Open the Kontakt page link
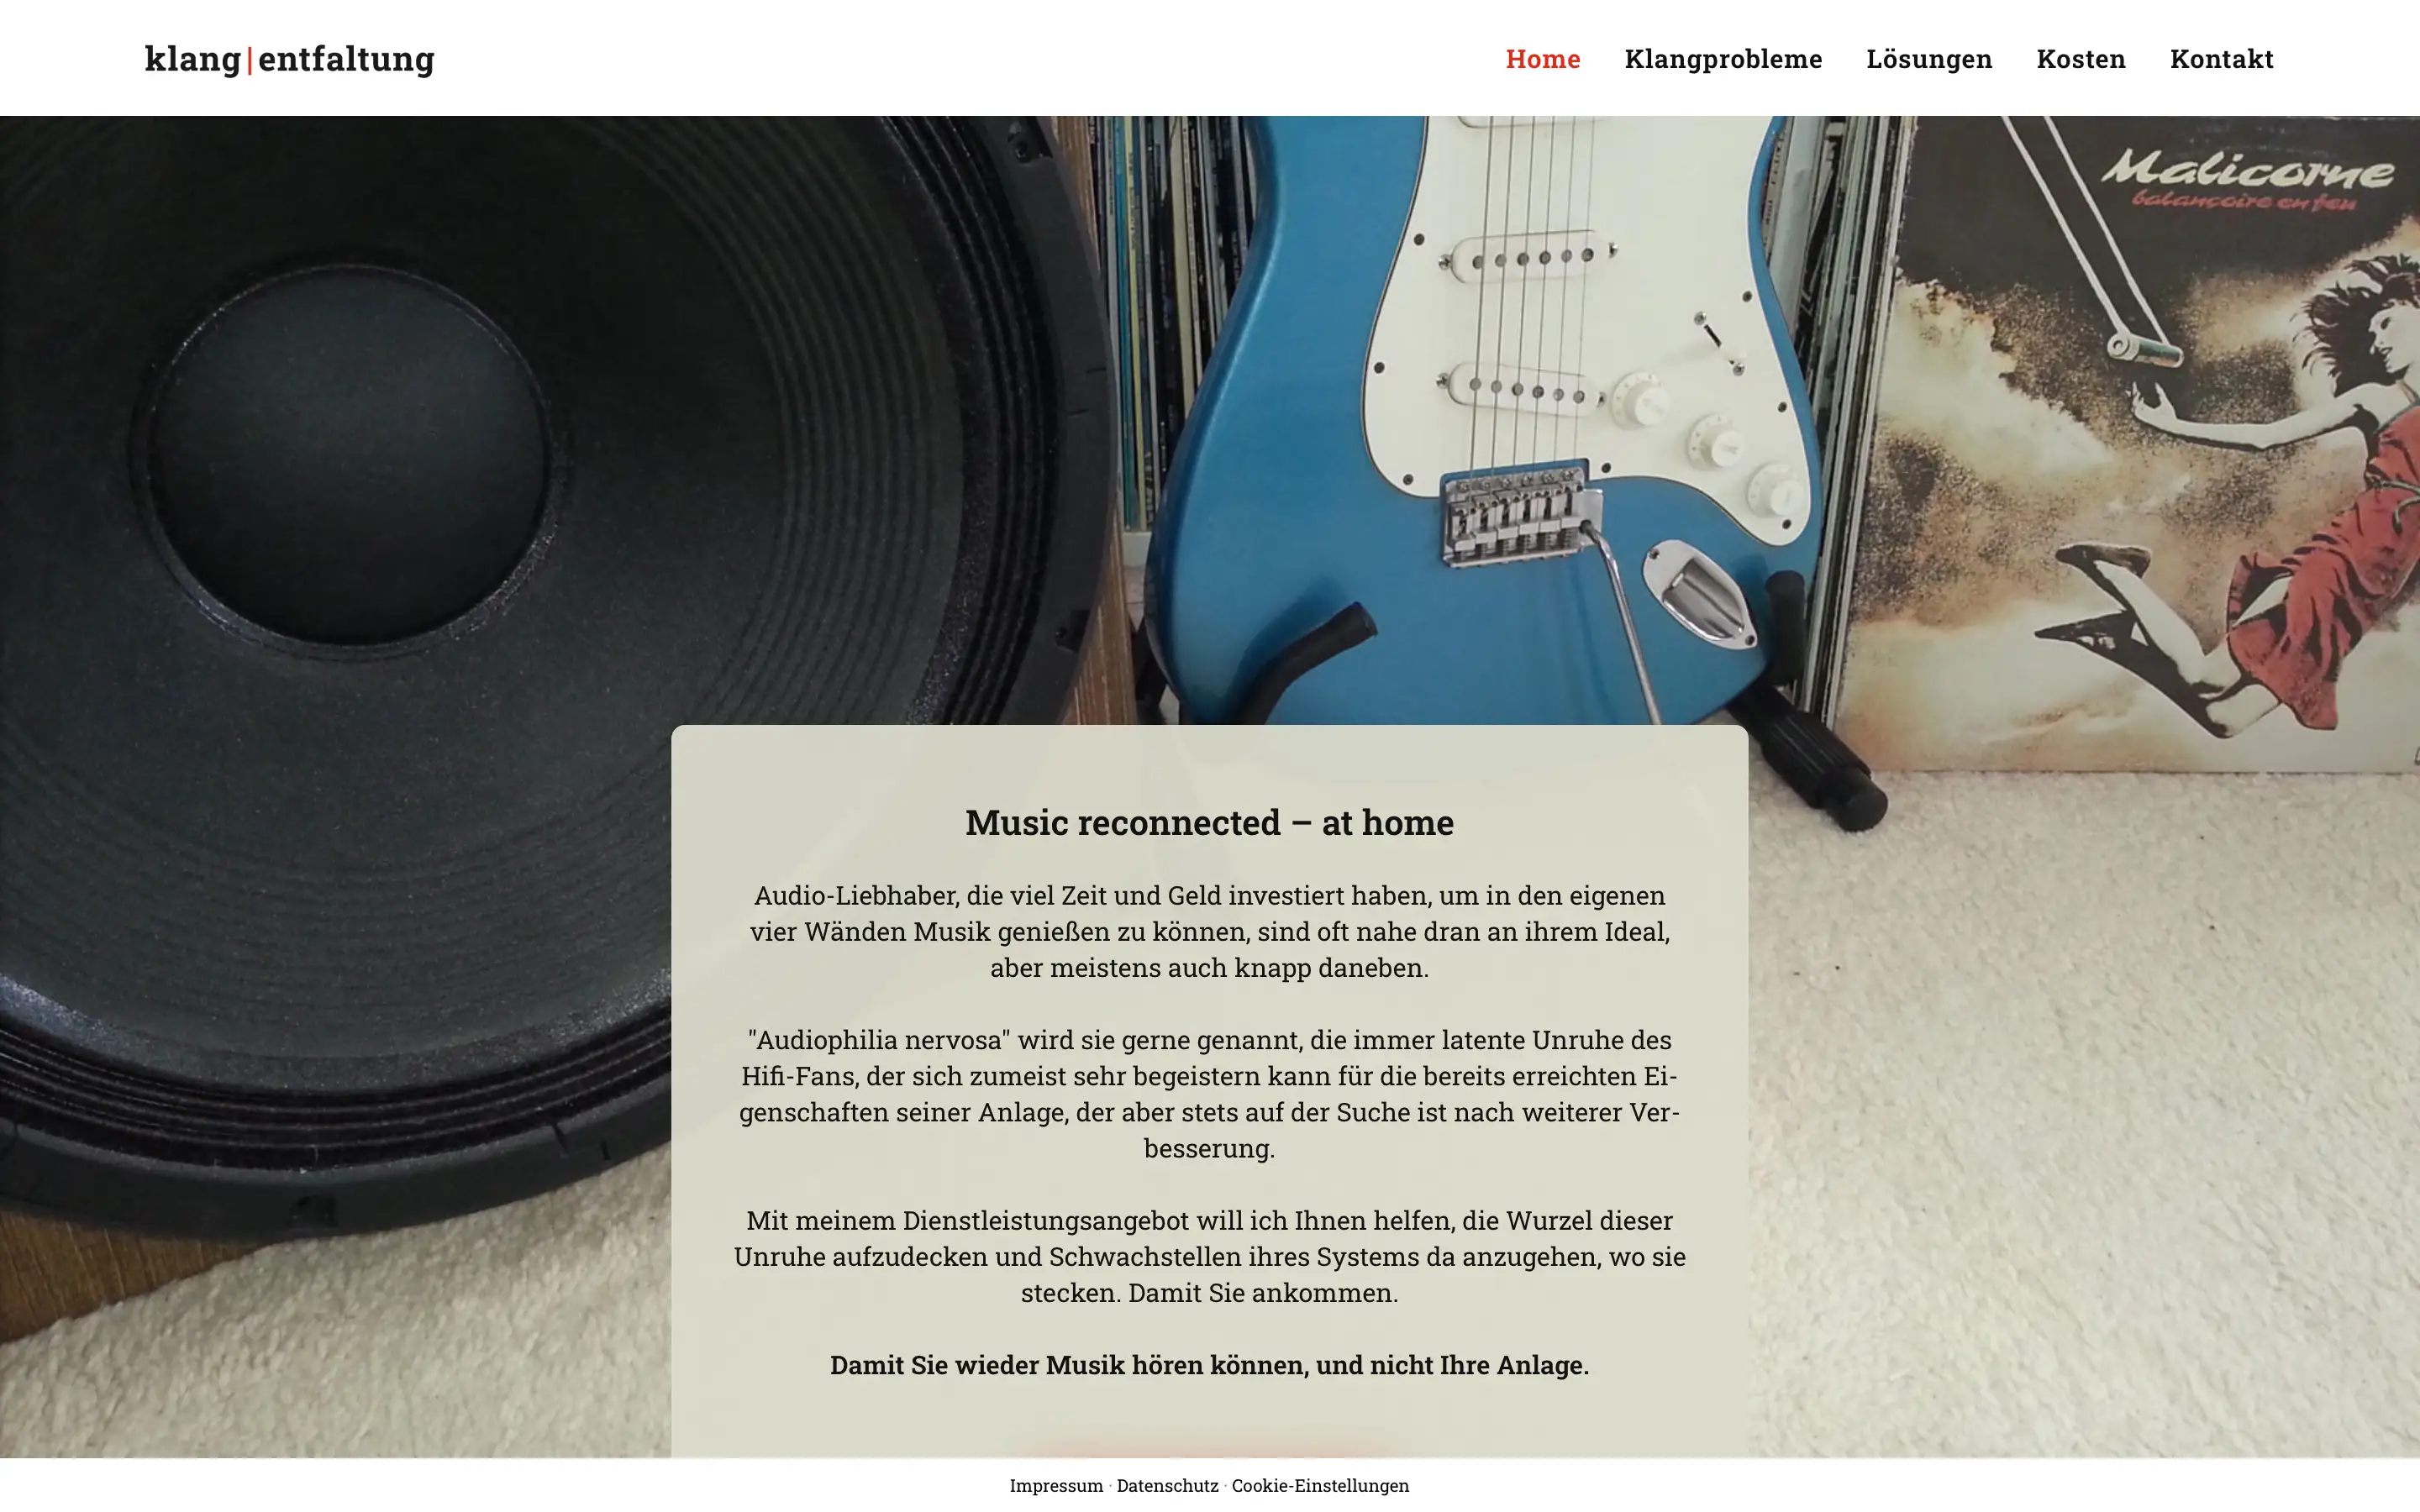This screenshot has width=2420, height=1512. coord(2221,59)
